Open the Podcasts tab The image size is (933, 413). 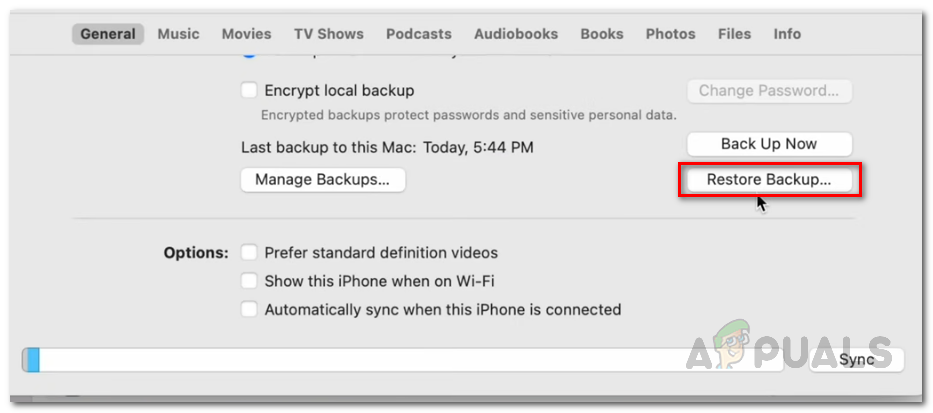419,34
